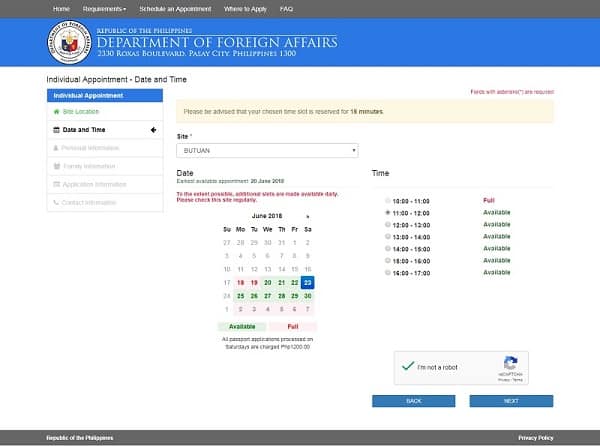600x446 pixels.
Task: Expand the Requirements menu dropdown
Action: click(104, 9)
